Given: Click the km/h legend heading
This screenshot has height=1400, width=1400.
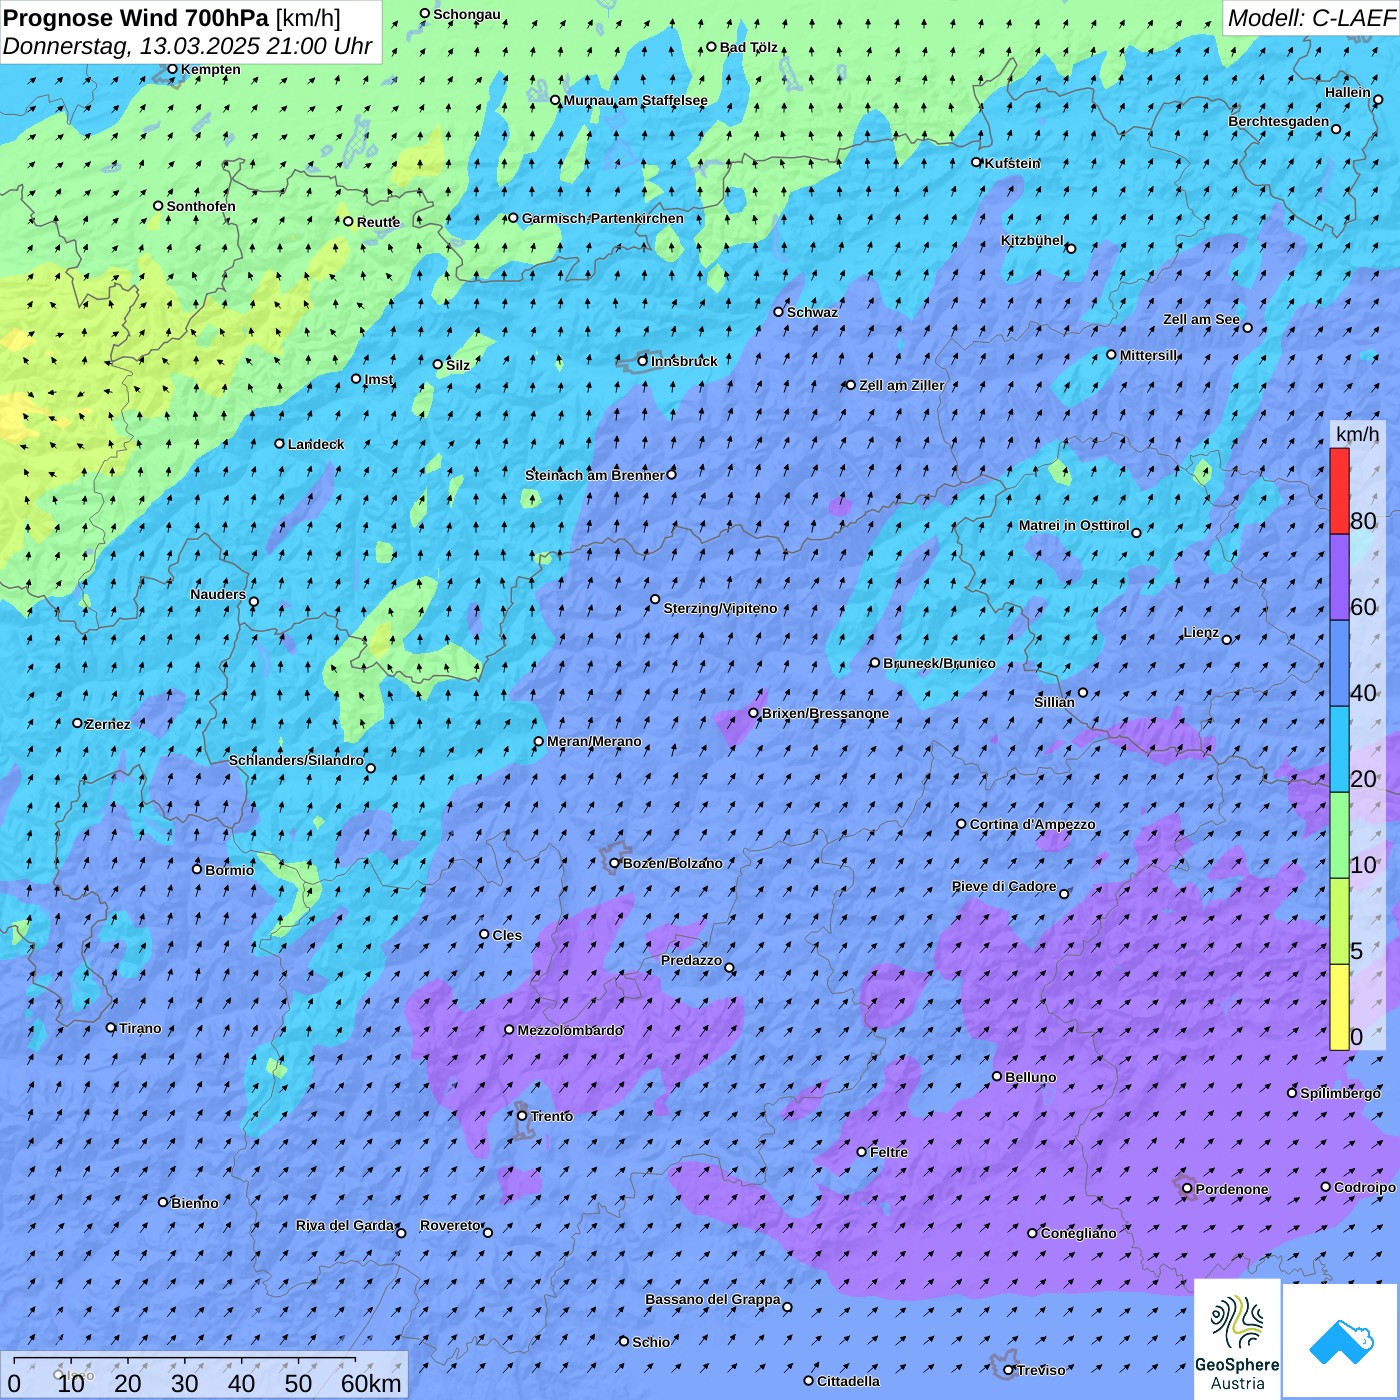Looking at the screenshot, I should click(1357, 433).
